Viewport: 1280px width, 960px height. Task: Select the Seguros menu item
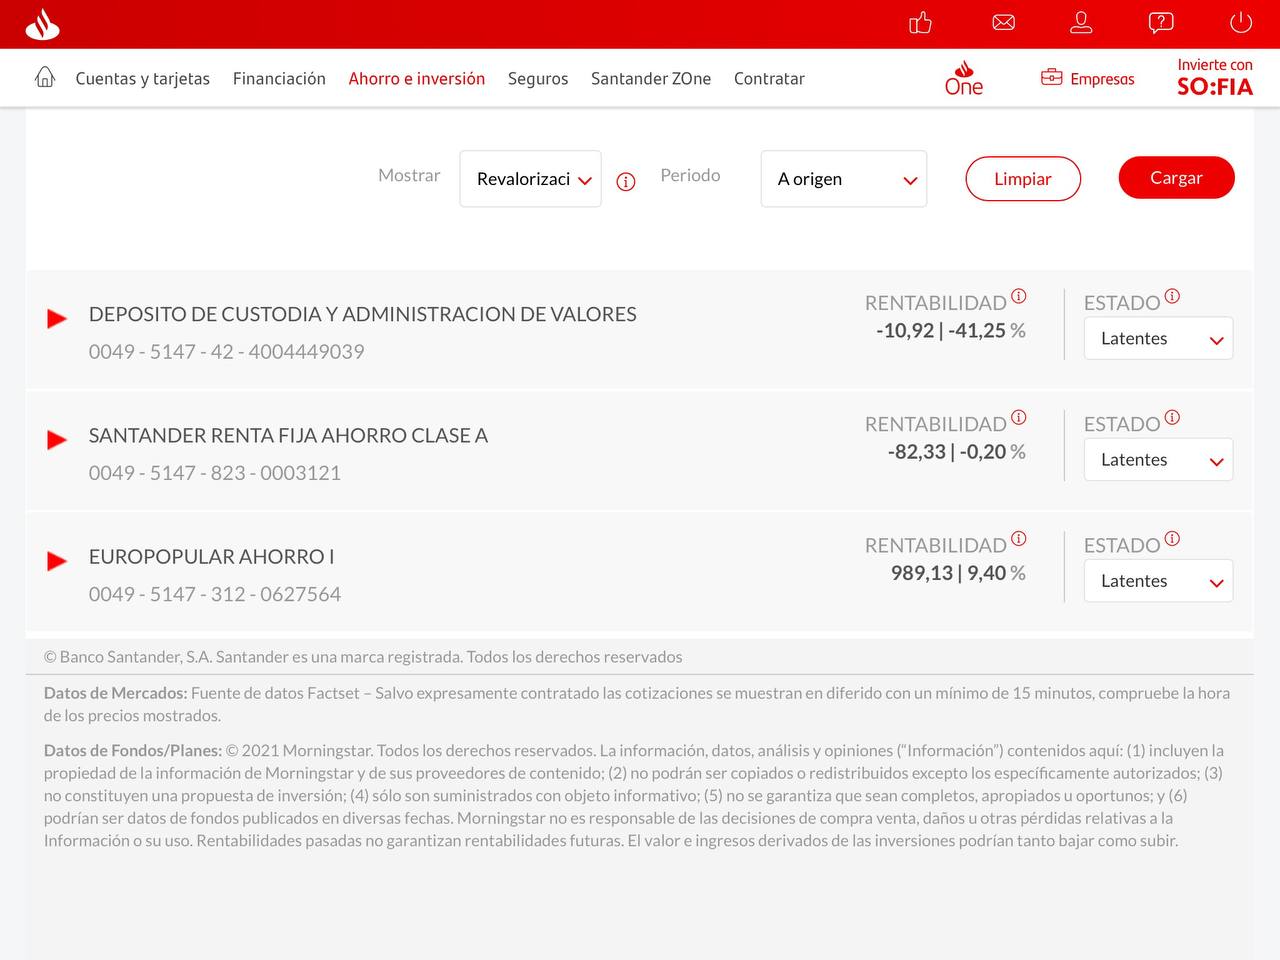[537, 79]
